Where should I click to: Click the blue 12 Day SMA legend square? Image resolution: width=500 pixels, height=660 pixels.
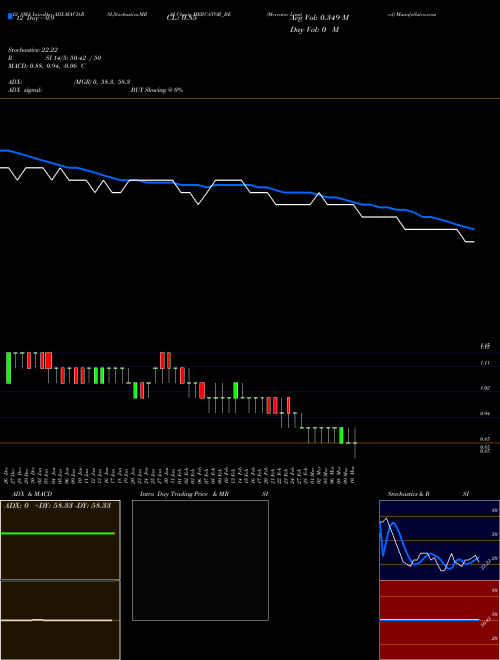[11, 16]
